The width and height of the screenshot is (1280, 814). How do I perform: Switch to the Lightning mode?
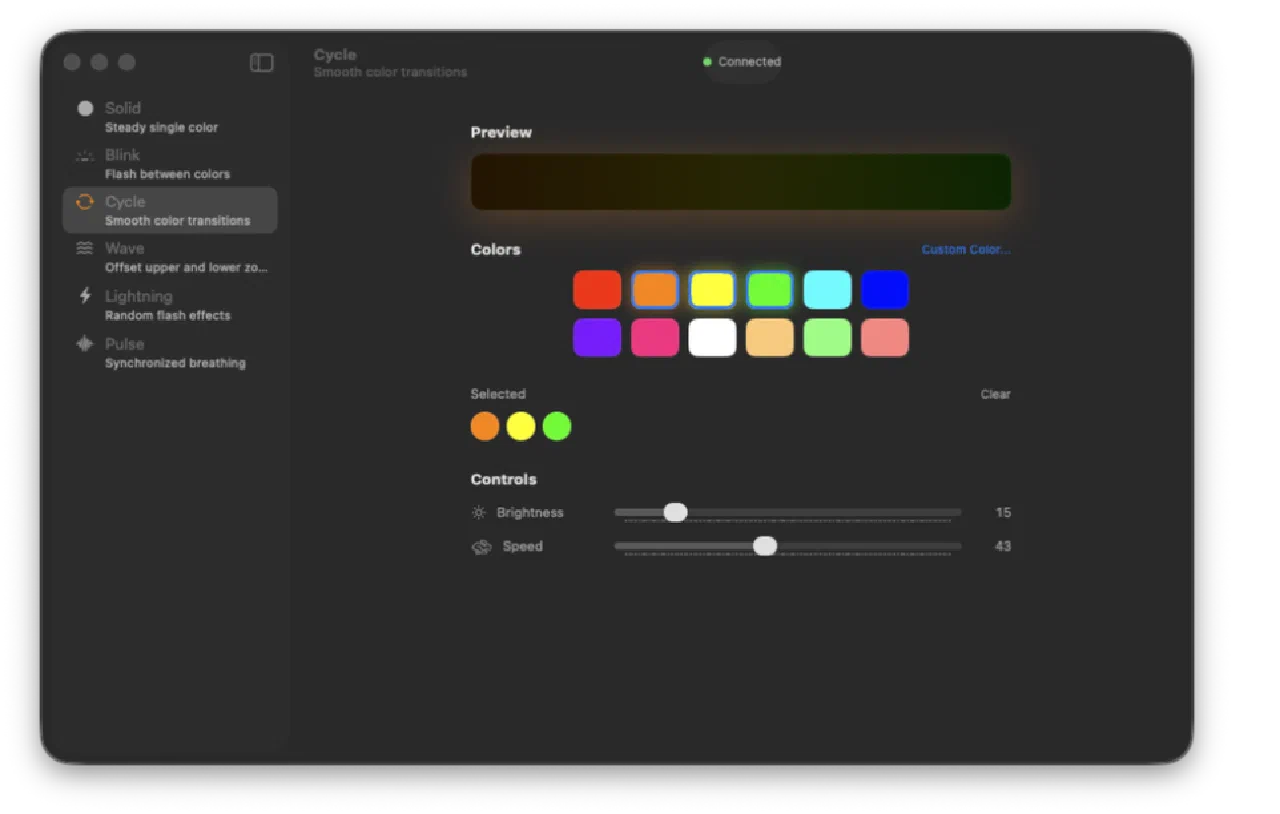(170, 305)
